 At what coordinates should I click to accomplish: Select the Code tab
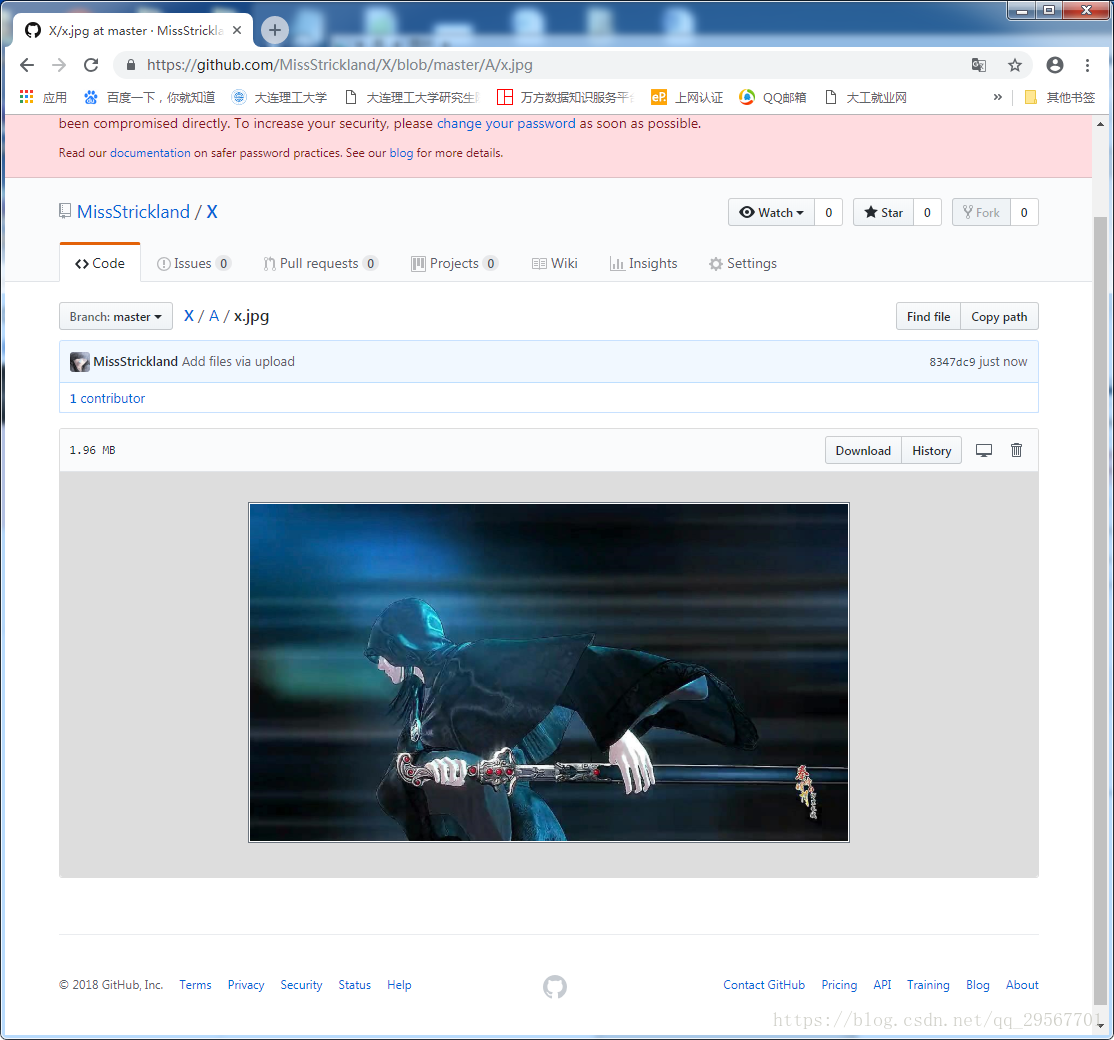(100, 264)
